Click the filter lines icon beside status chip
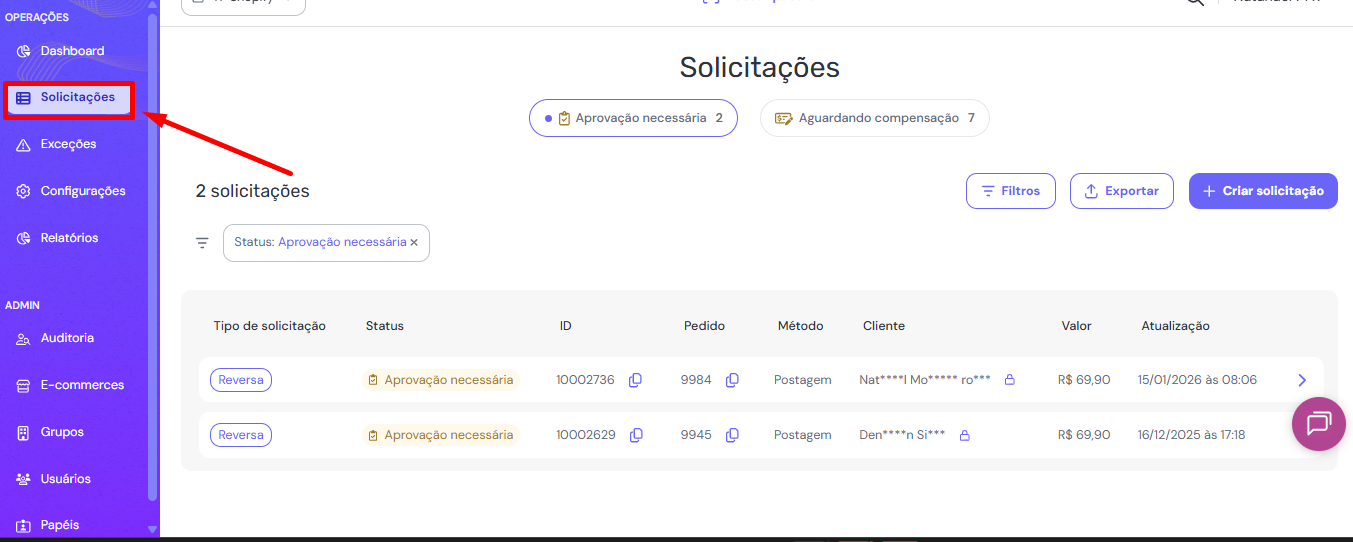Viewport: 1353px width, 542px height. (202, 243)
